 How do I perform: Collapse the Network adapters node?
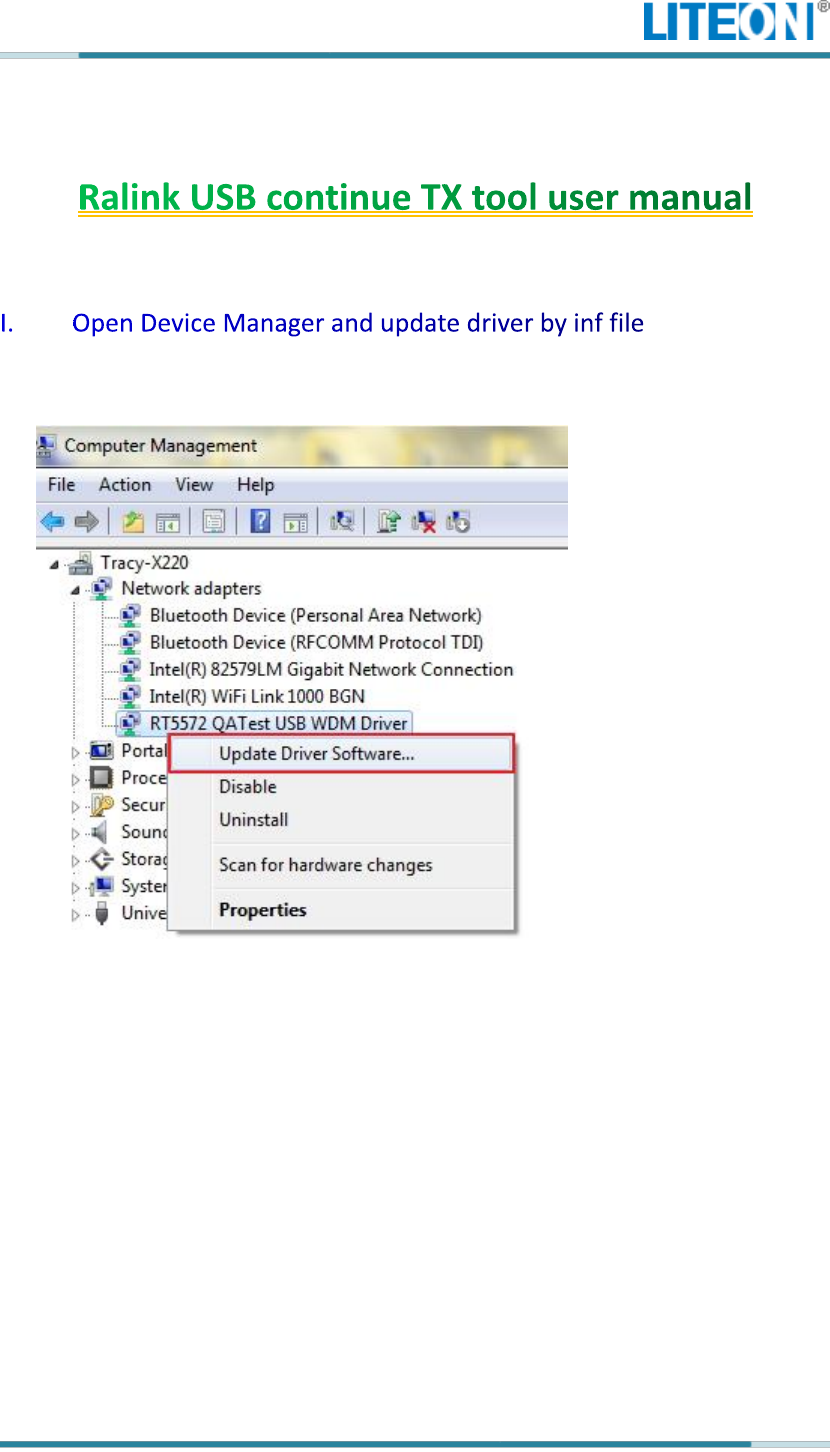click(75, 591)
